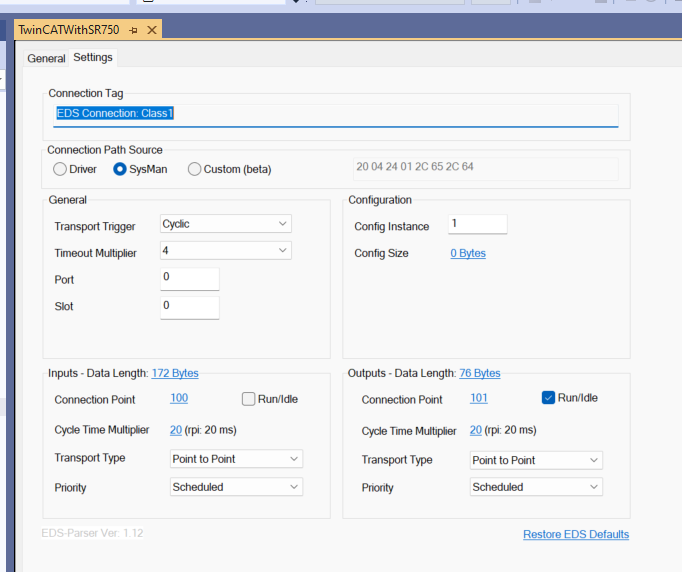Open the Outputs Transport Type dropdown
682x572 pixels.
pos(536,460)
